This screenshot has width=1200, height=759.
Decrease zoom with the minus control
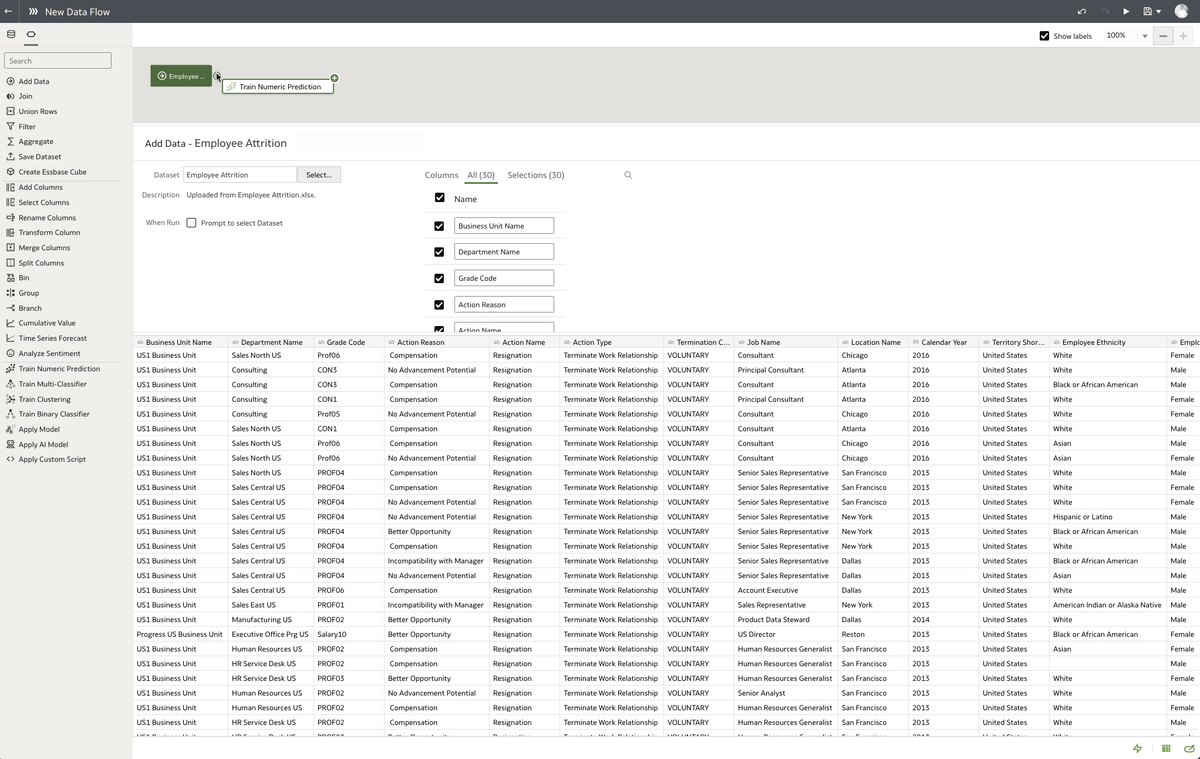click(x=1162, y=36)
